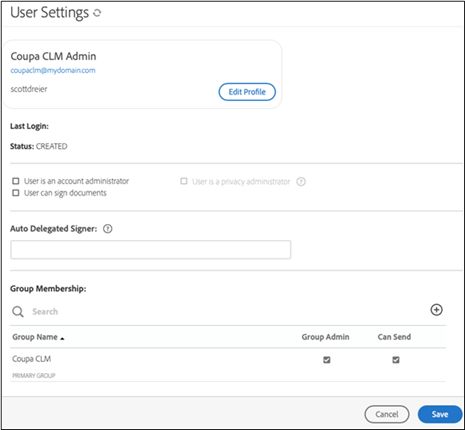465x430 pixels.
Task: Save the user settings
Action: click(x=440, y=414)
